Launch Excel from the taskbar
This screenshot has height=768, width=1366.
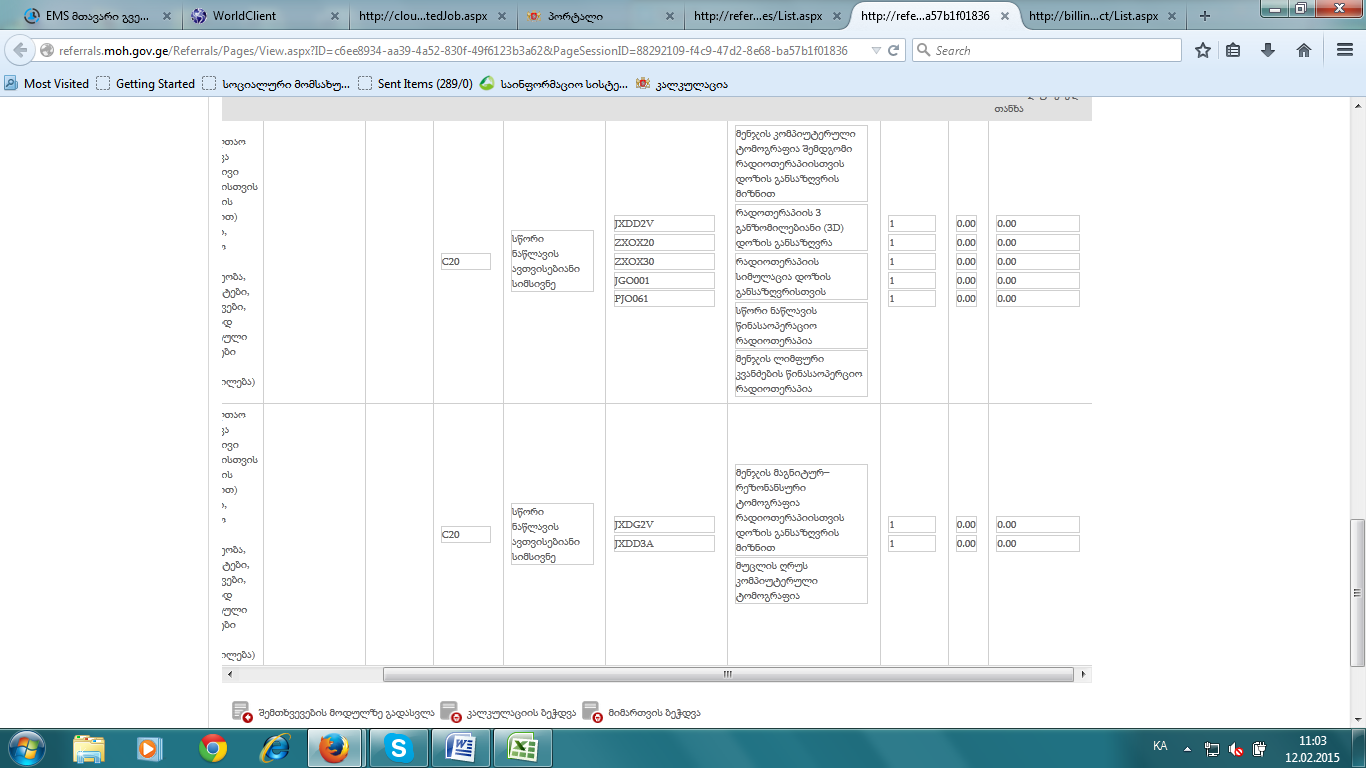pos(522,748)
